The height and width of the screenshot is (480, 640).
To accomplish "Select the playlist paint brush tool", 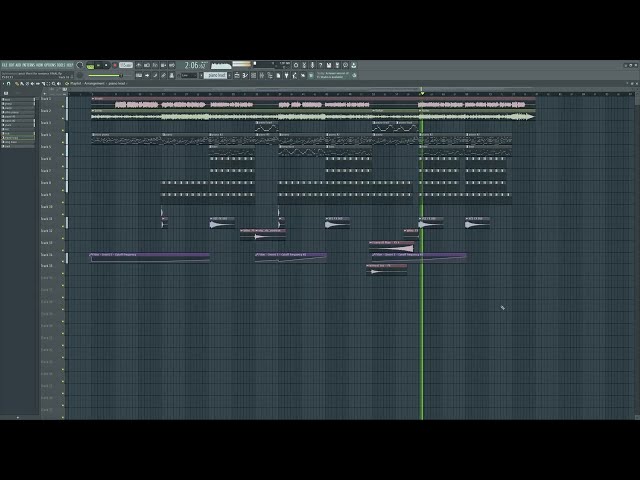I will pos(22,83).
